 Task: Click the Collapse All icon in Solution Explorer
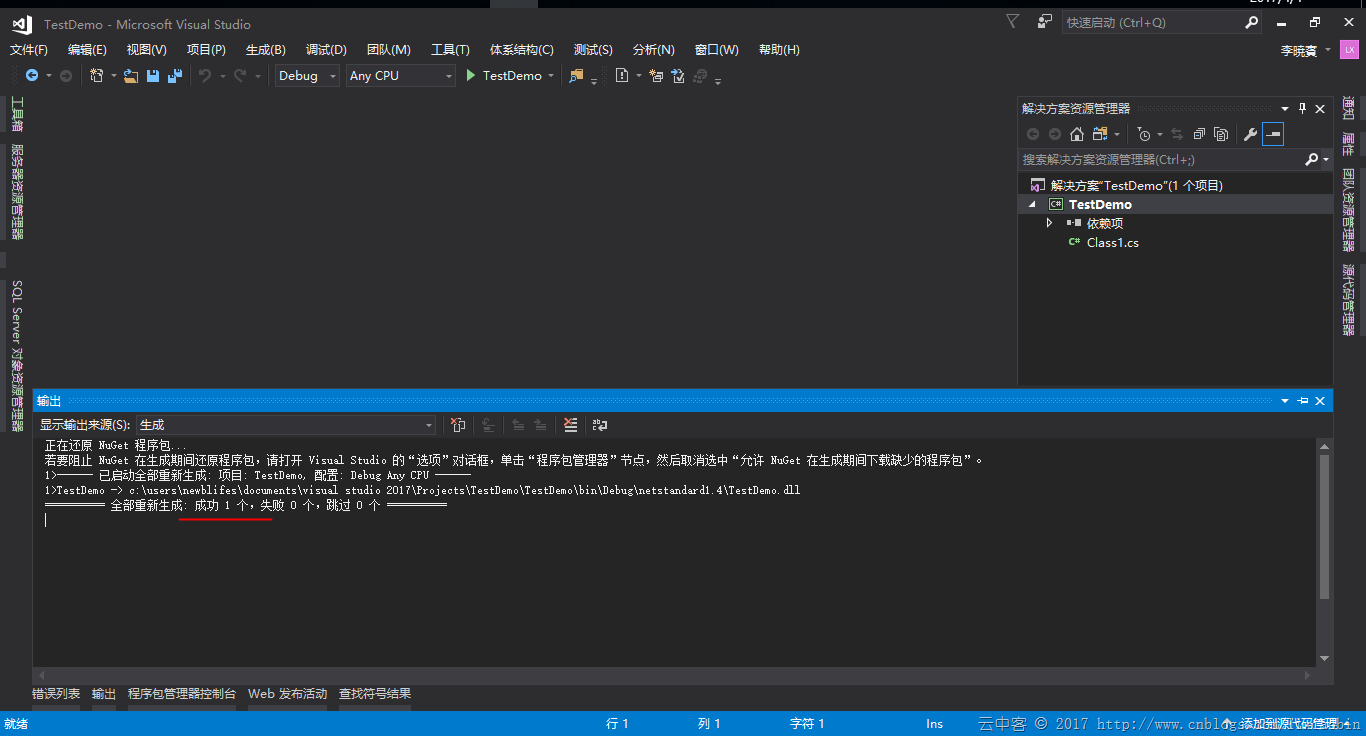[x=1199, y=134]
